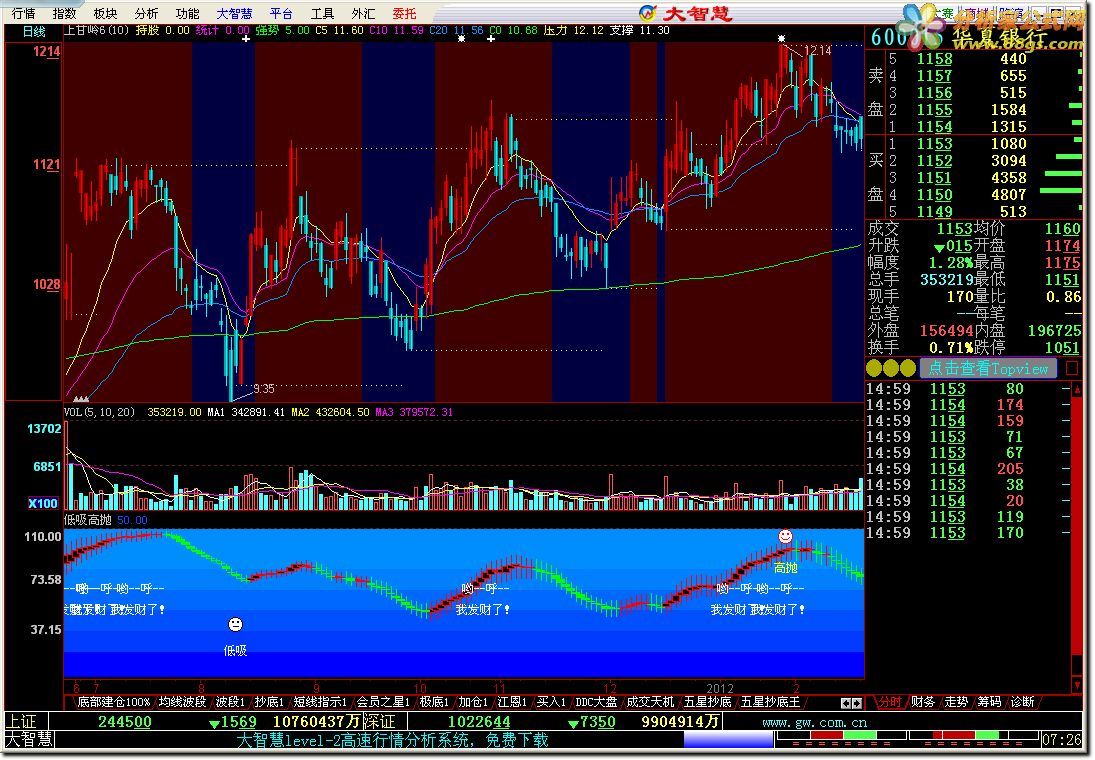Switch to the 筹码 tab
Image resolution: width=1095 pixels, height=760 pixels.
pos(990,702)
